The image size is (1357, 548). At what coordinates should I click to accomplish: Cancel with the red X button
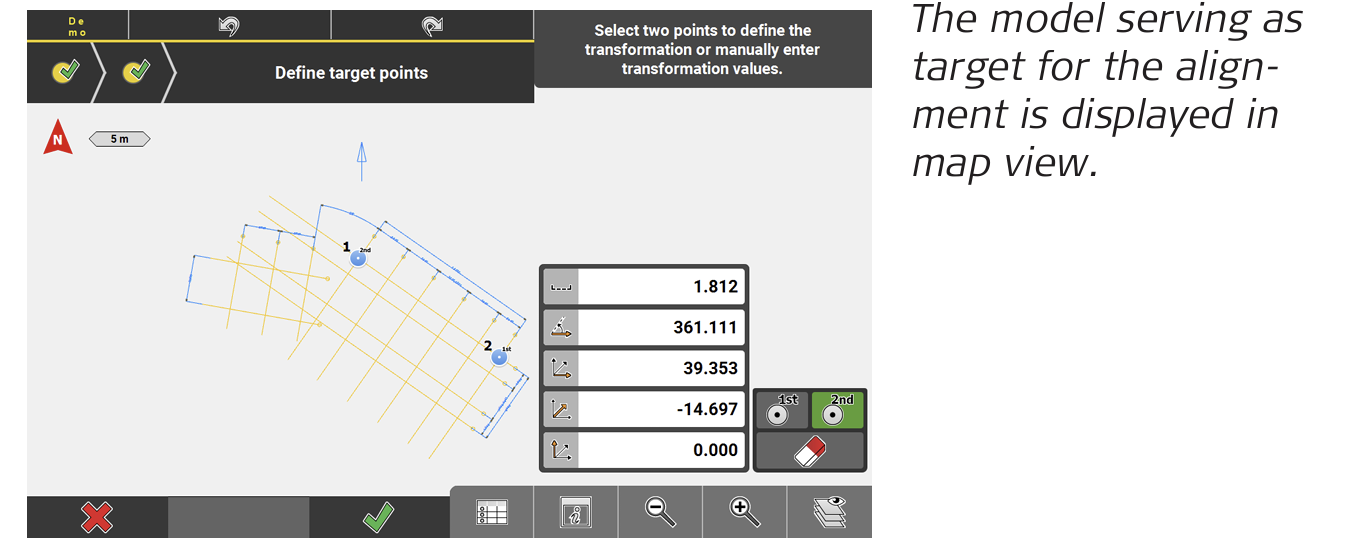click(x=97, y=517)
